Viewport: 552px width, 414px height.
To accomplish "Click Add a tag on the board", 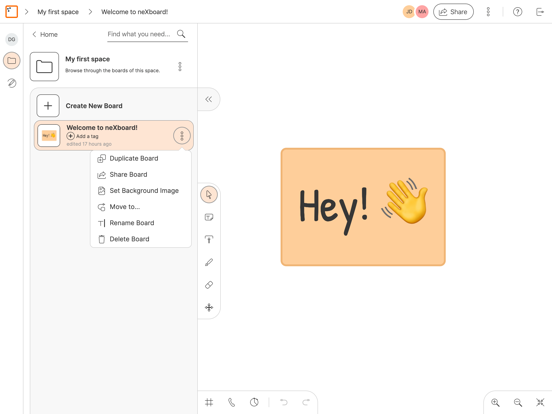I will (x=83, y=136).
